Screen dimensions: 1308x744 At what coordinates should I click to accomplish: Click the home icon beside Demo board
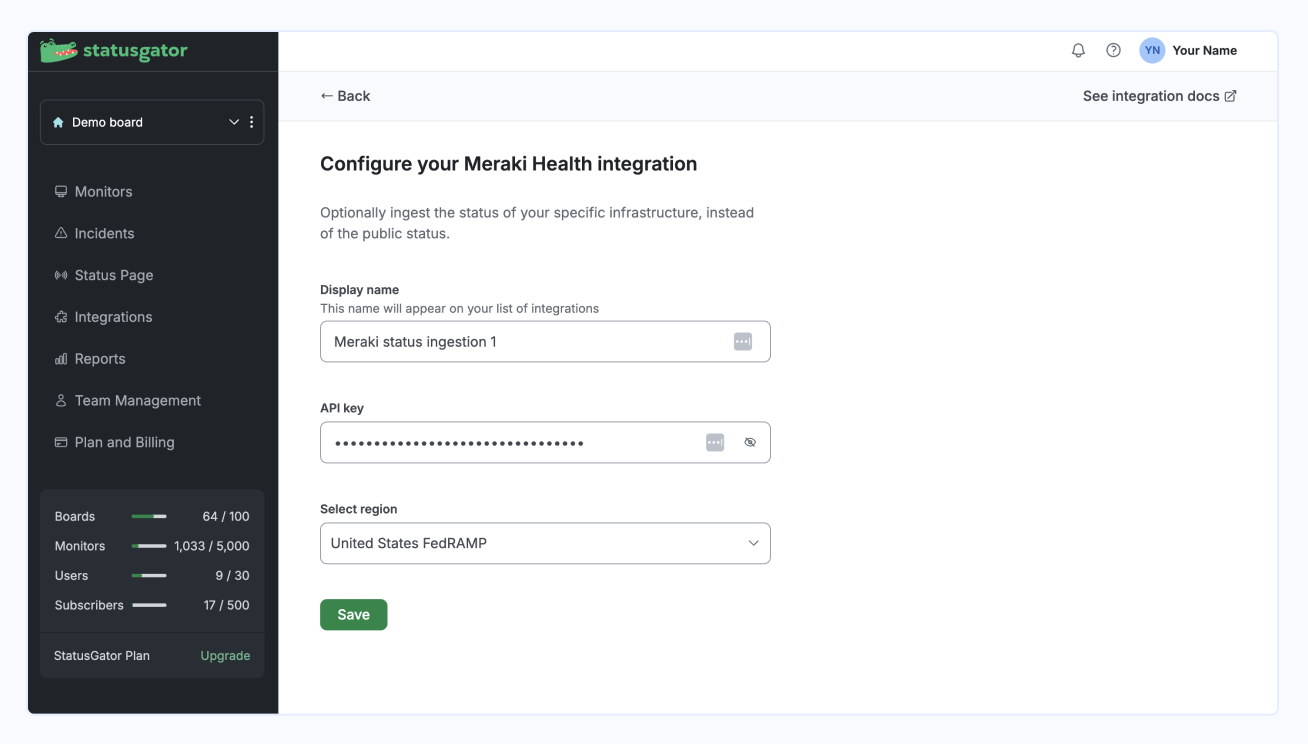pos(58,122)
